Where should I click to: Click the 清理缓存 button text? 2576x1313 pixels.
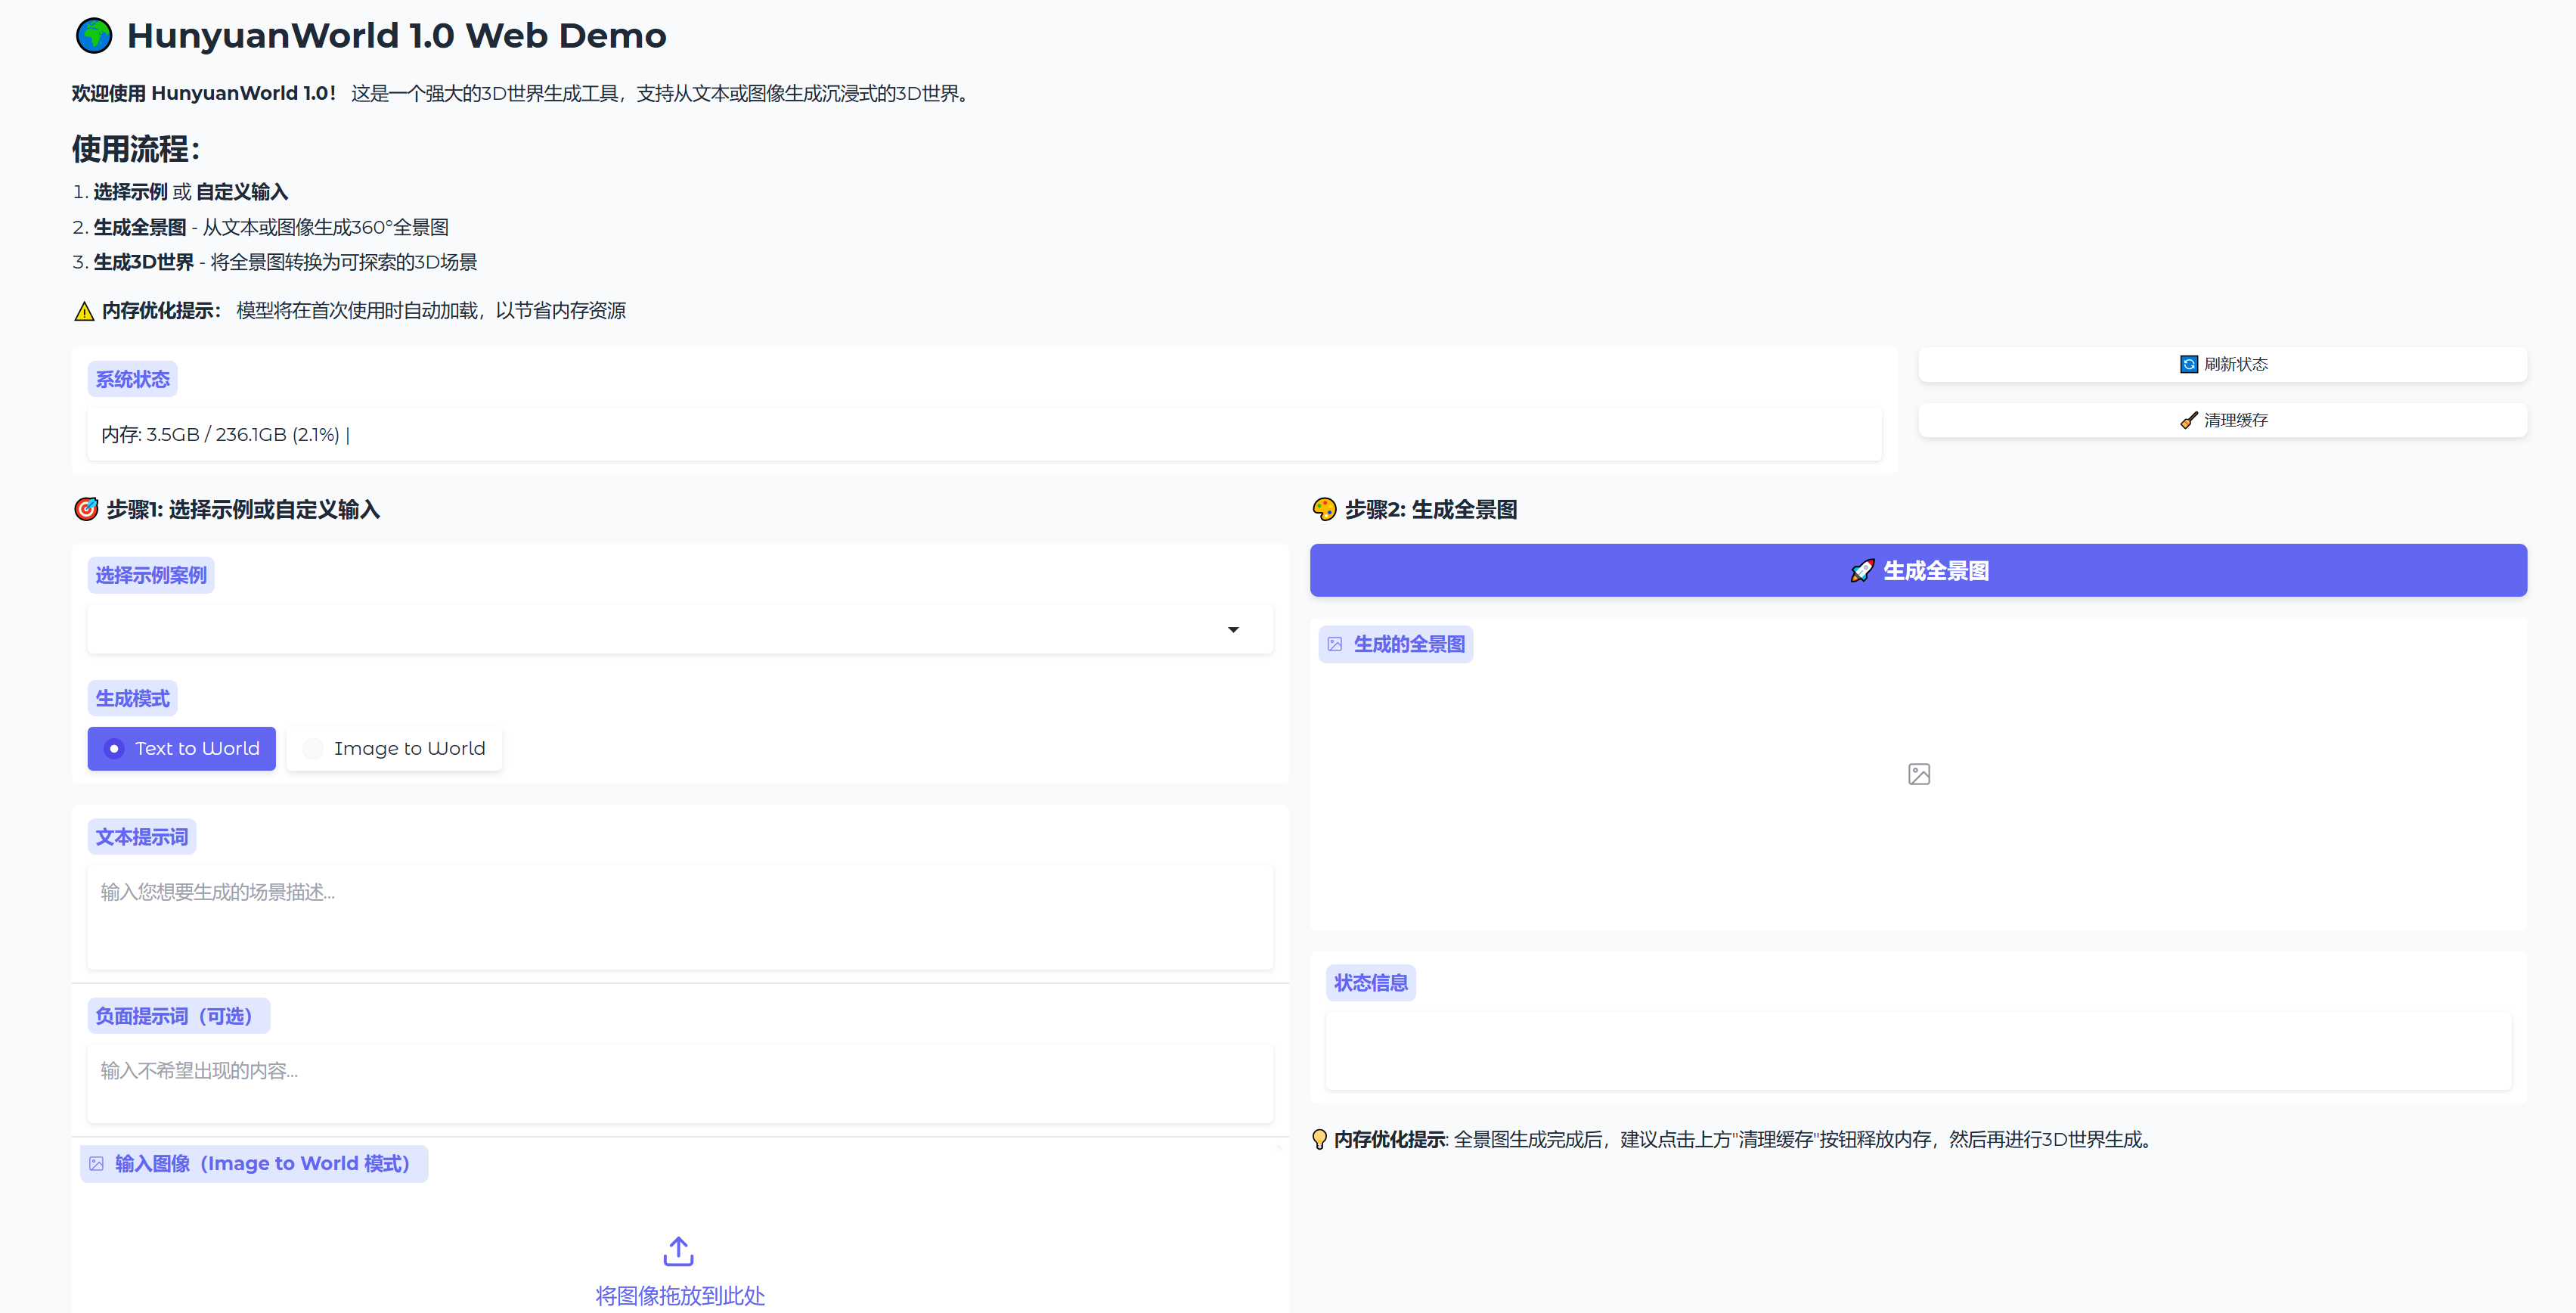[x=2236, y=420]
